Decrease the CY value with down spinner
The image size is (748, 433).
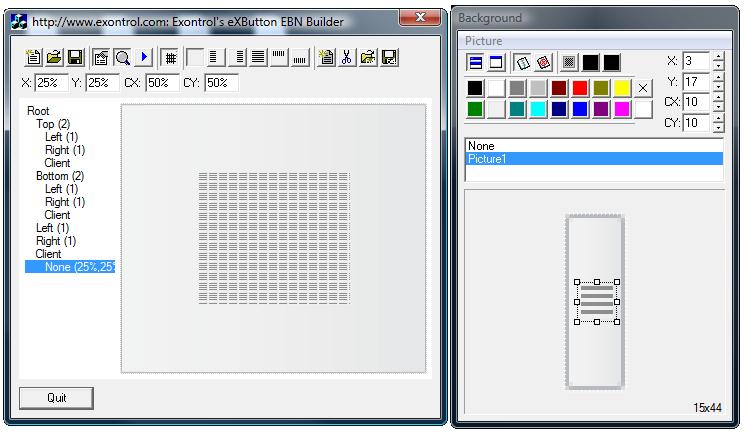pyautogui.click(x=718, y=128)
